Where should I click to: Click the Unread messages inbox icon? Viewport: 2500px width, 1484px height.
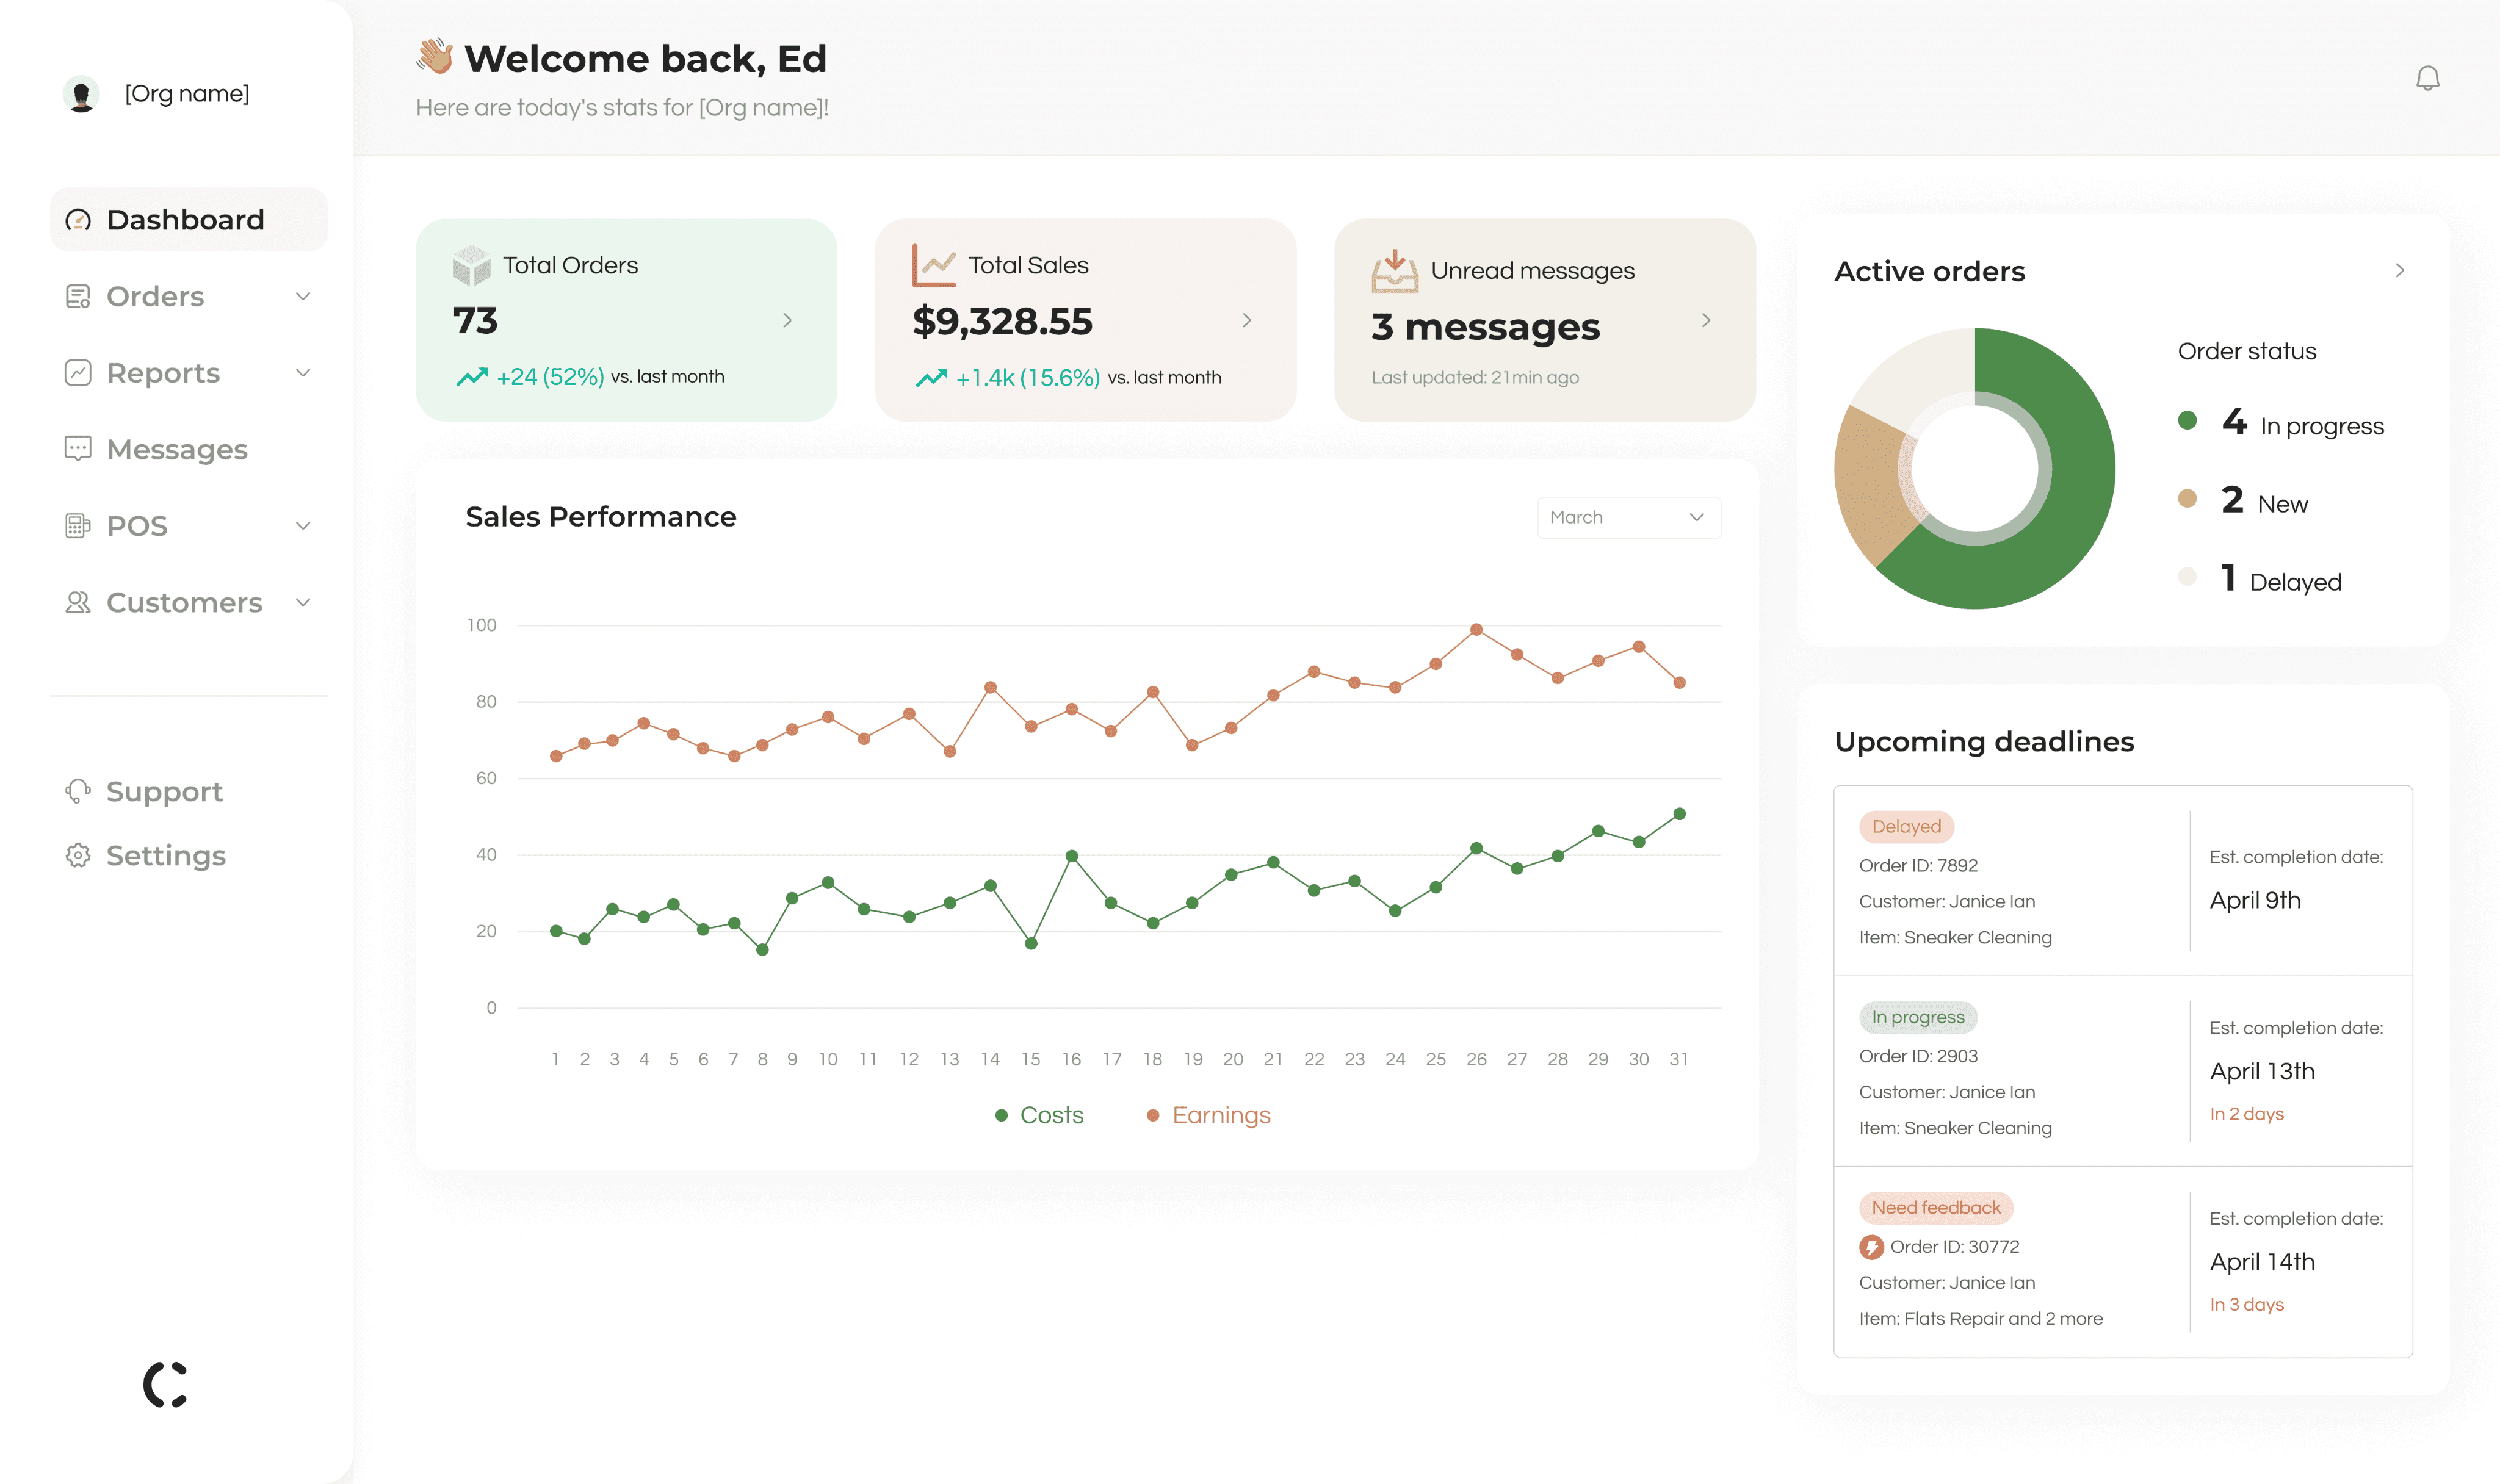coord(1394,271)
